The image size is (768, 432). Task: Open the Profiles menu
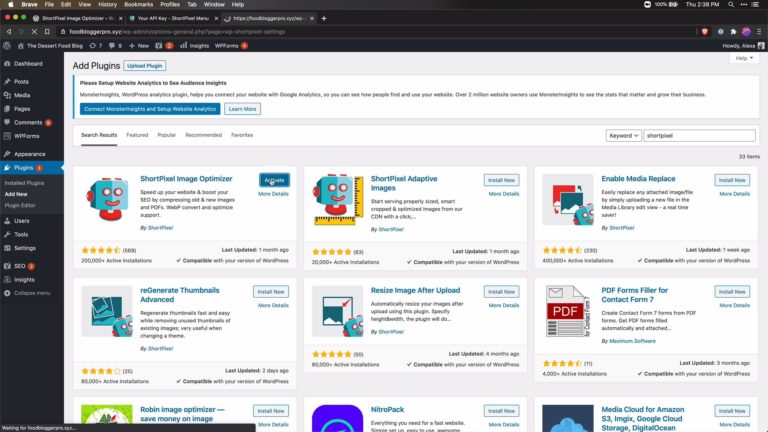170,4
